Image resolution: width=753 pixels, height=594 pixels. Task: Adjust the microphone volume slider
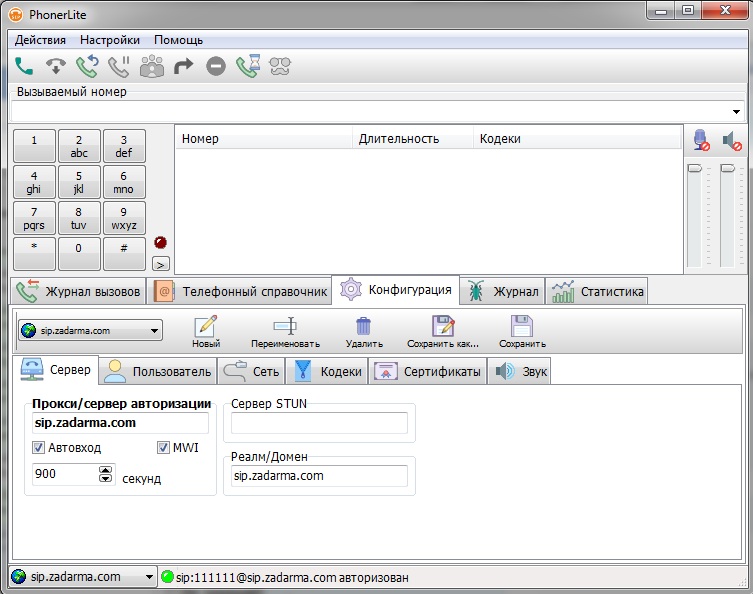point(694,168)
